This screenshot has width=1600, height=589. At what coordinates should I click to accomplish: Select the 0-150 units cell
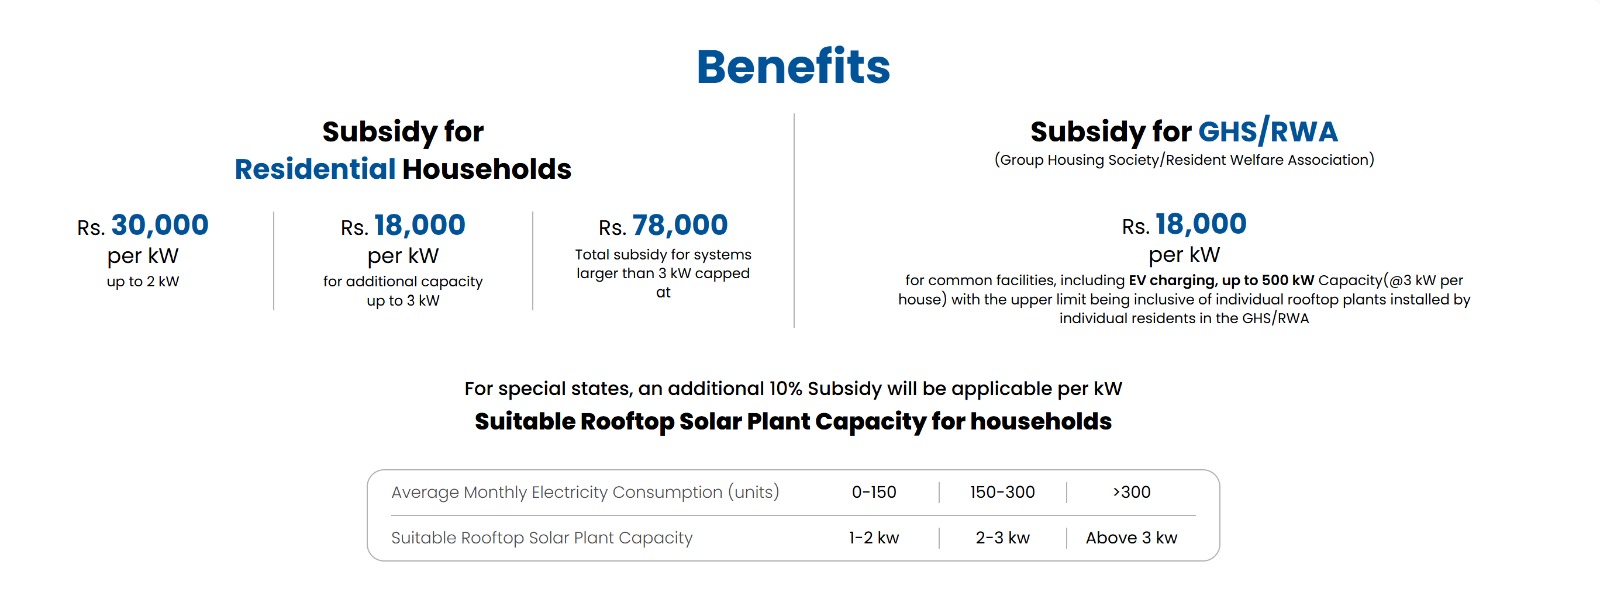point(874,493)
